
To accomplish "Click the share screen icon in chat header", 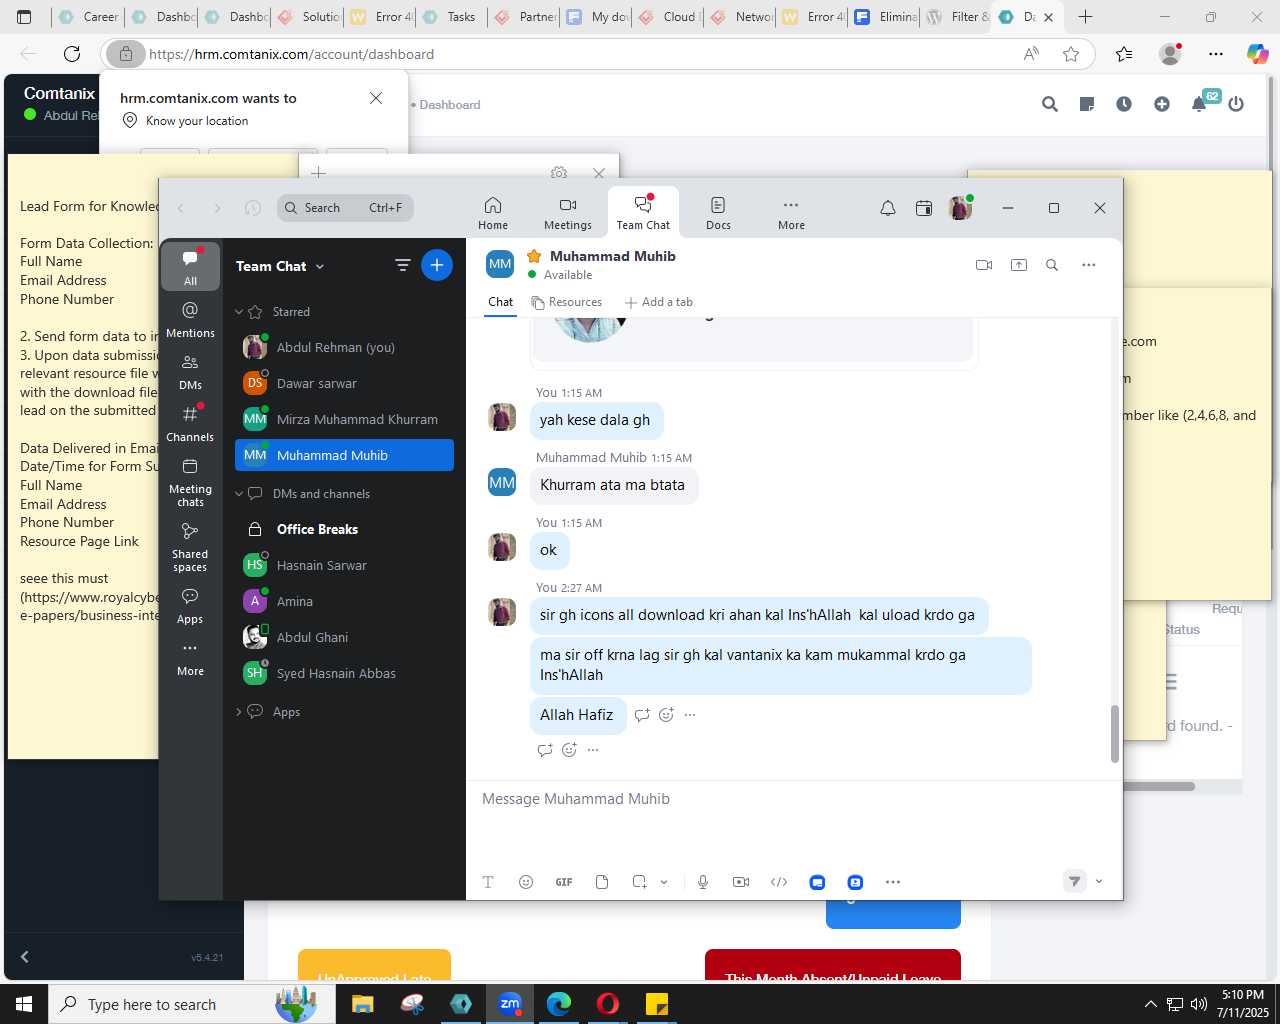I will click(1018, 265).
